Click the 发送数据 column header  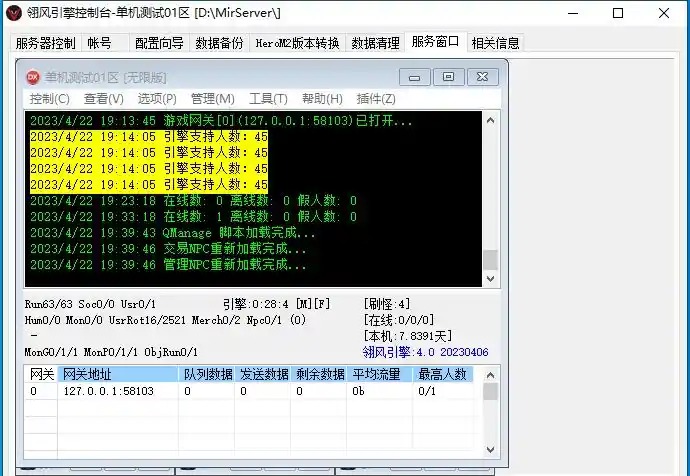coord(263,374)
